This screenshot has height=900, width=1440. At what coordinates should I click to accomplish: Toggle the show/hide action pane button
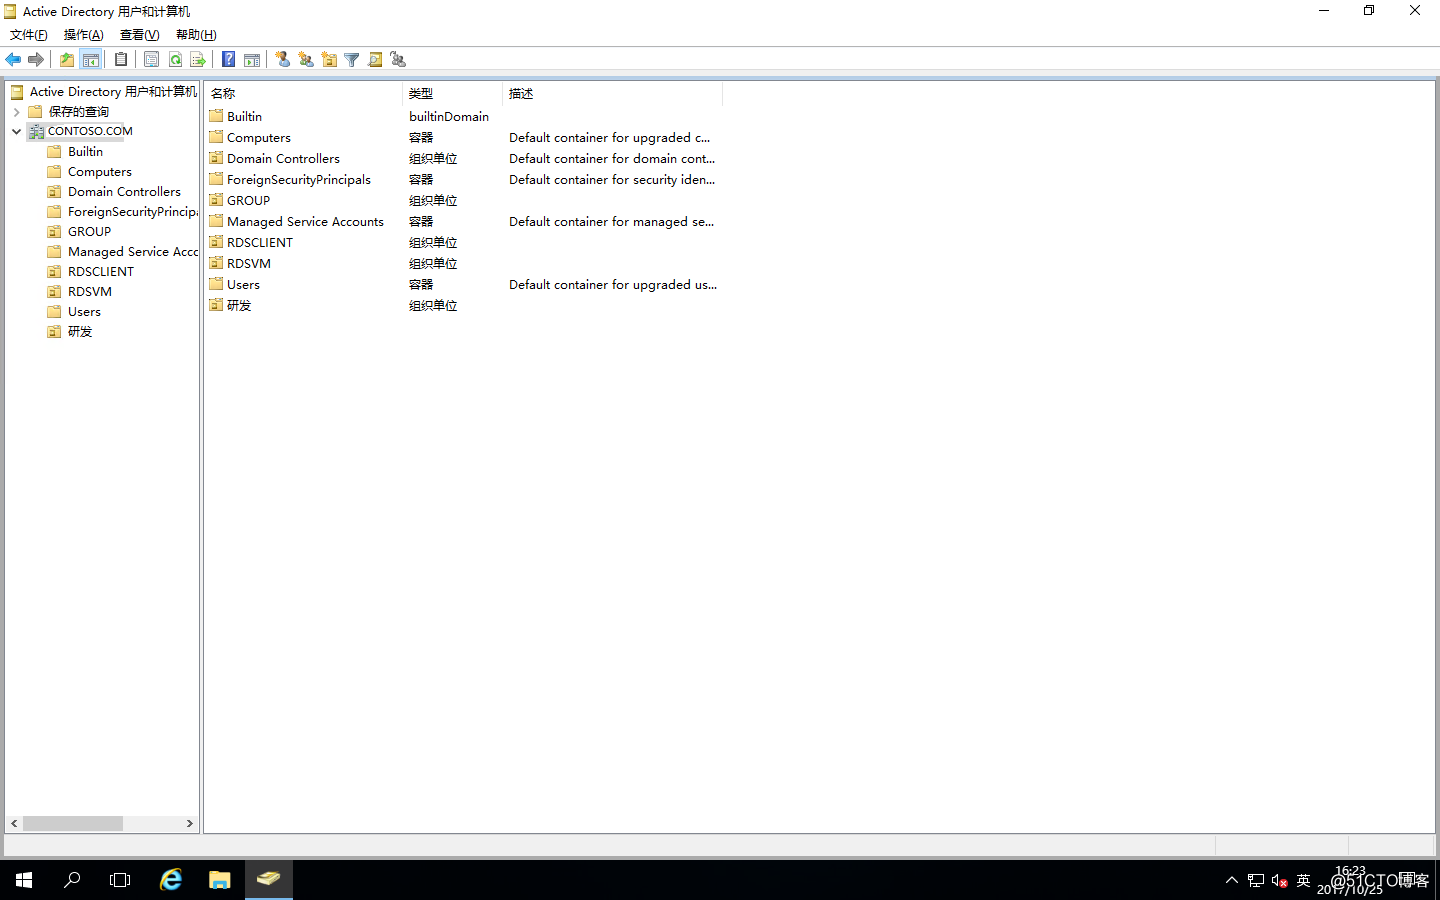coord(252,60)
